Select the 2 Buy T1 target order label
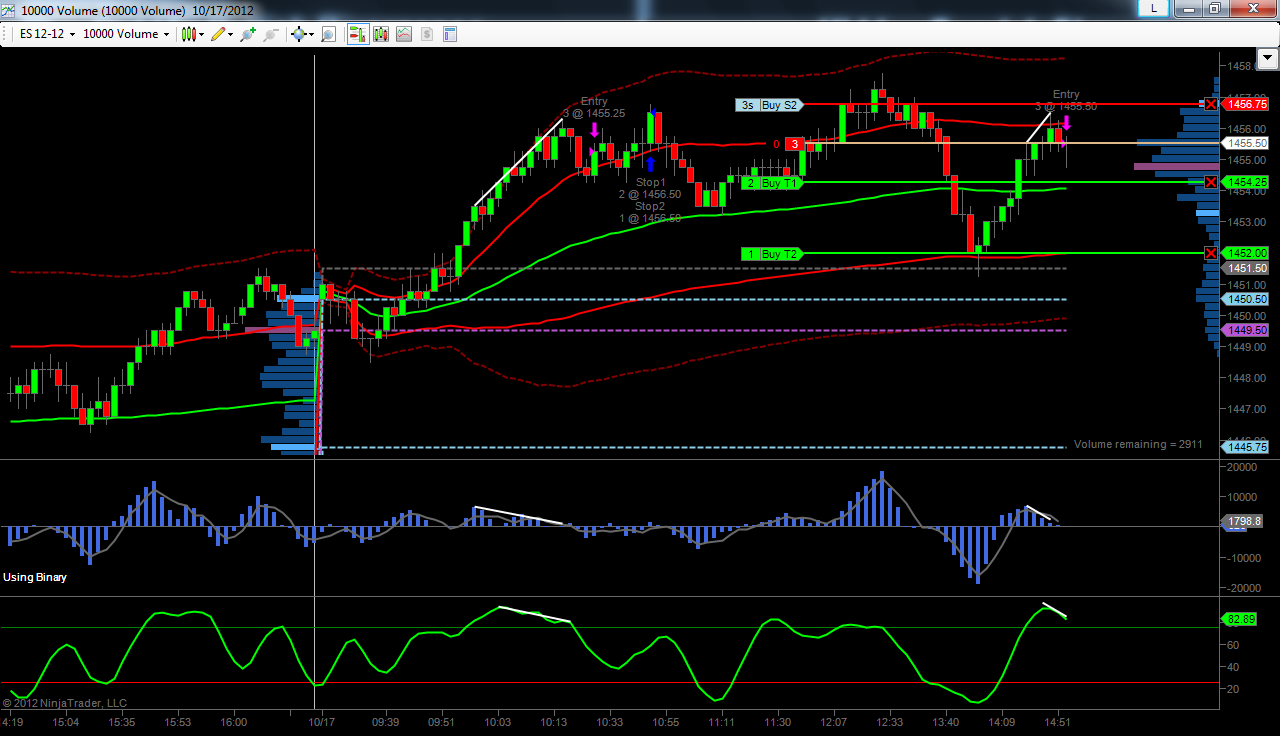The image size is (1280, 736). (x=772, y=183)
